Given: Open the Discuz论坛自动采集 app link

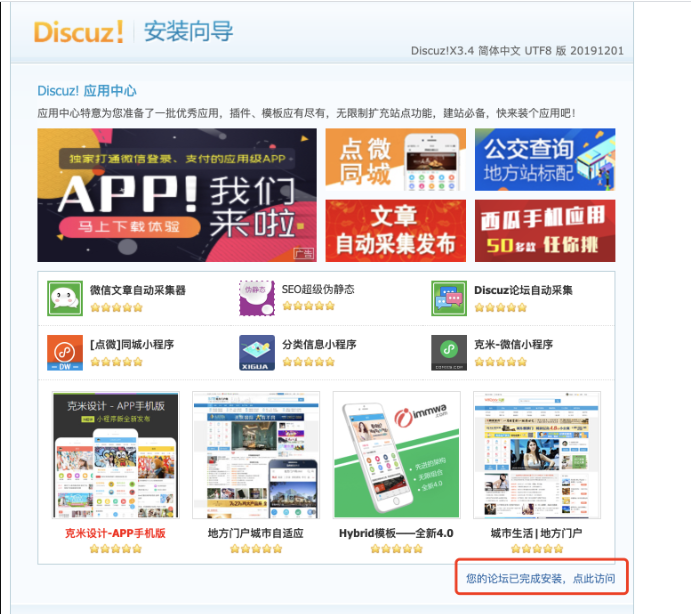Looking at the screenshot, I should (523, 290).
